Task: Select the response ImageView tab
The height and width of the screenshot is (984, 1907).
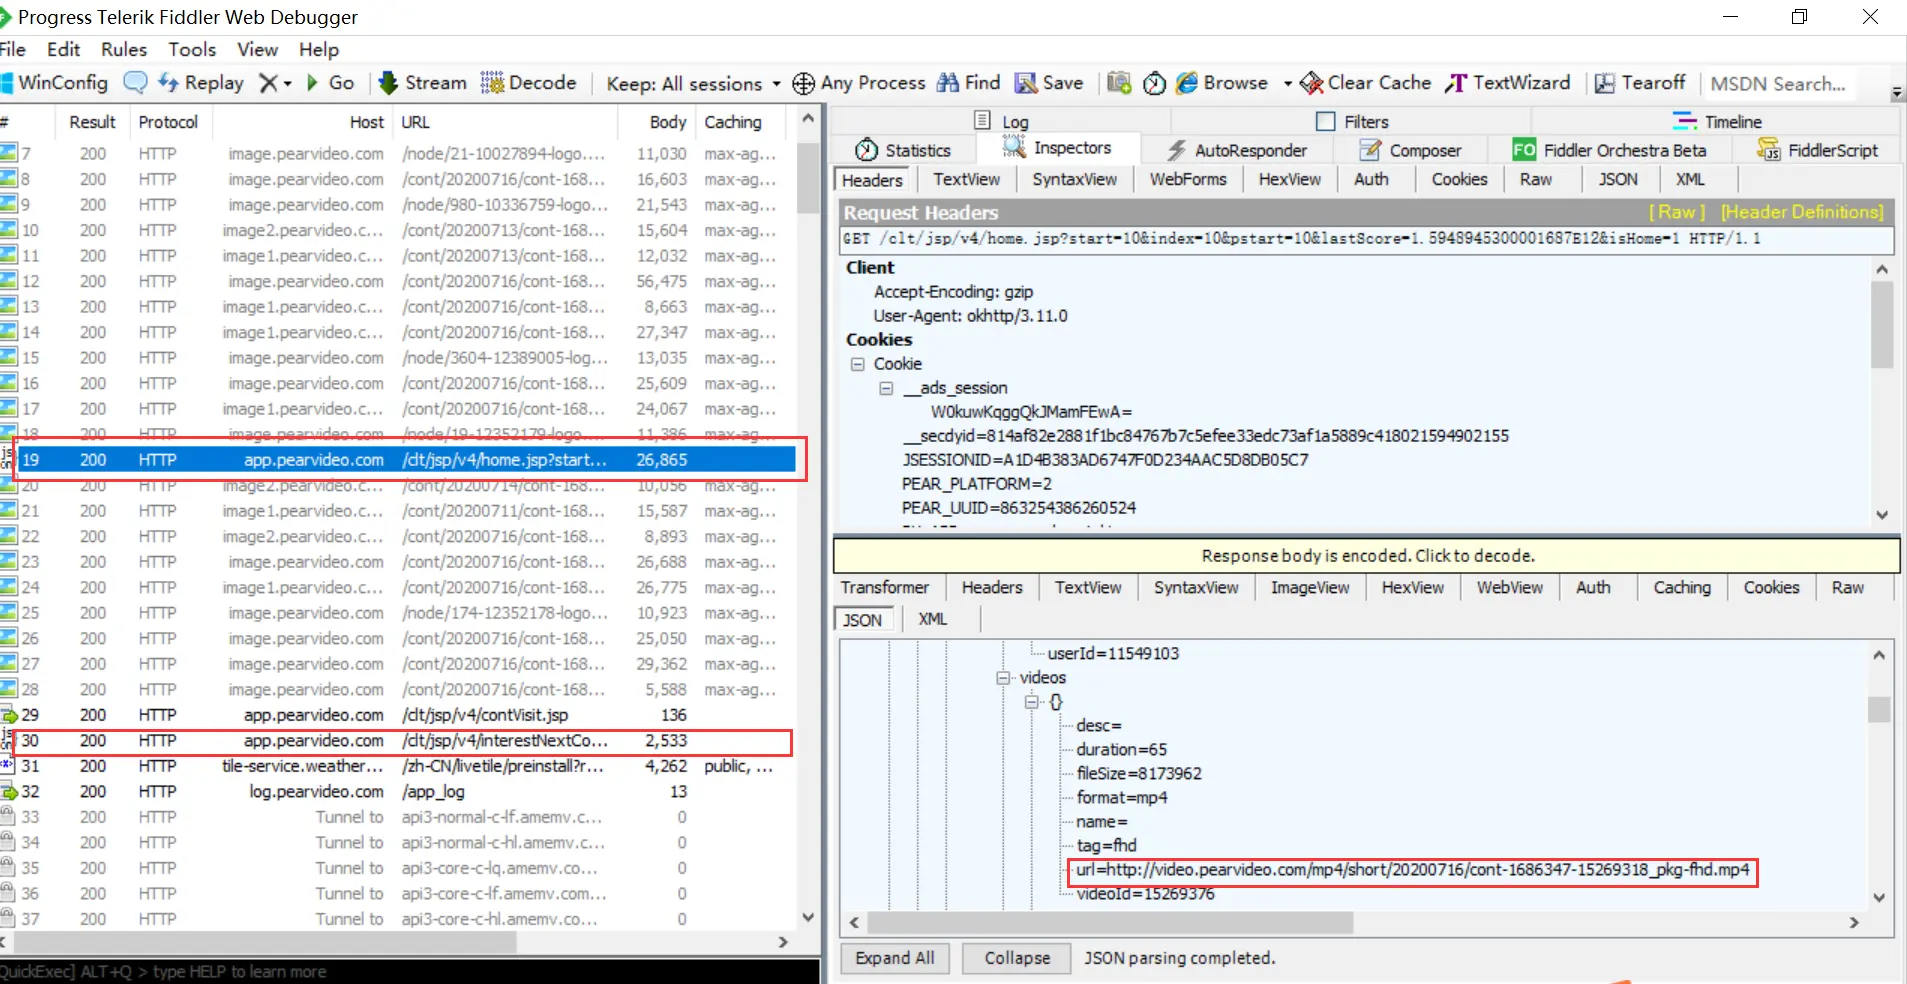Action: point(1310,587)
